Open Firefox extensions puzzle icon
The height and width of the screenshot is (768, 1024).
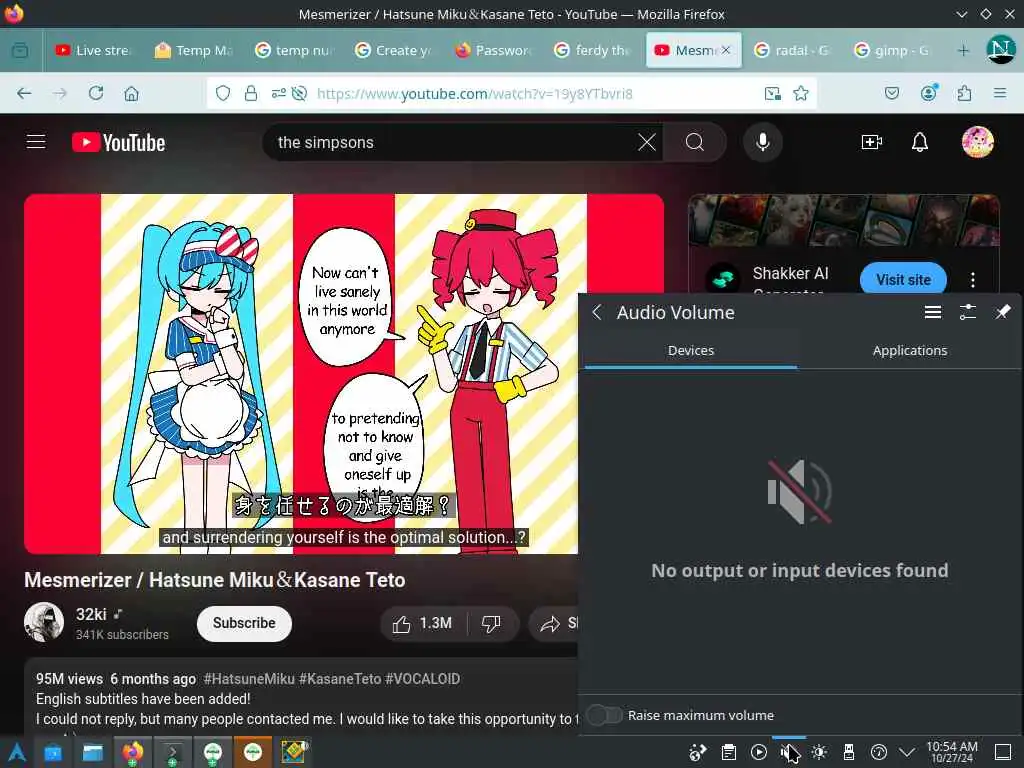click(964, 93)
